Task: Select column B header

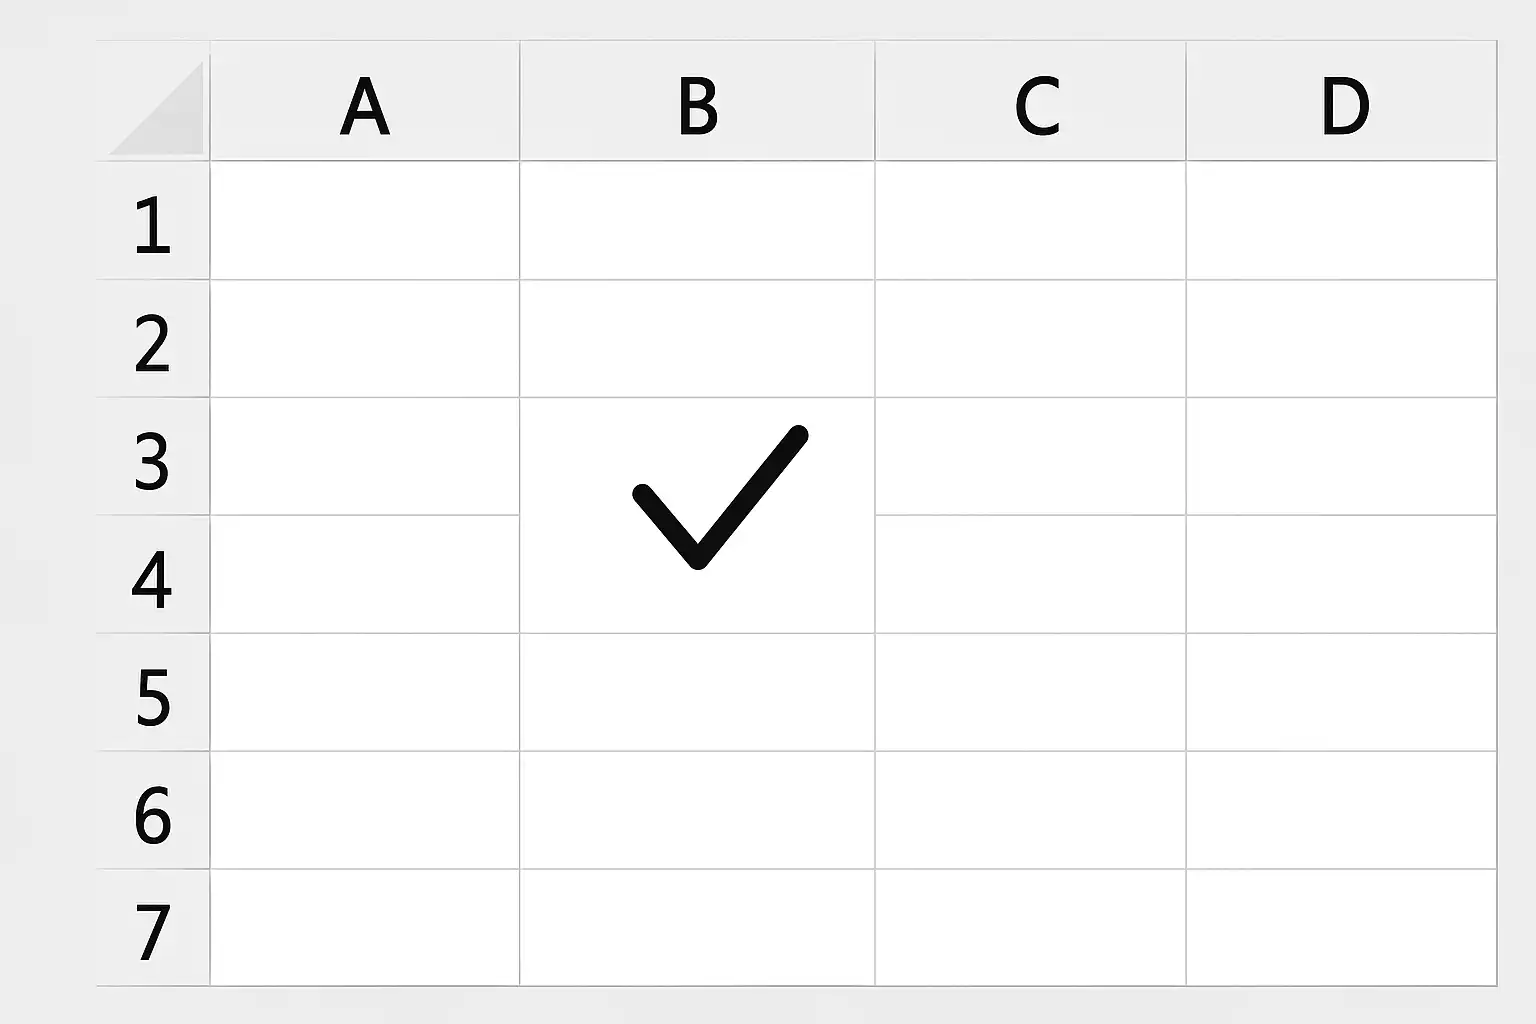Action: click(x=697, y=102)
